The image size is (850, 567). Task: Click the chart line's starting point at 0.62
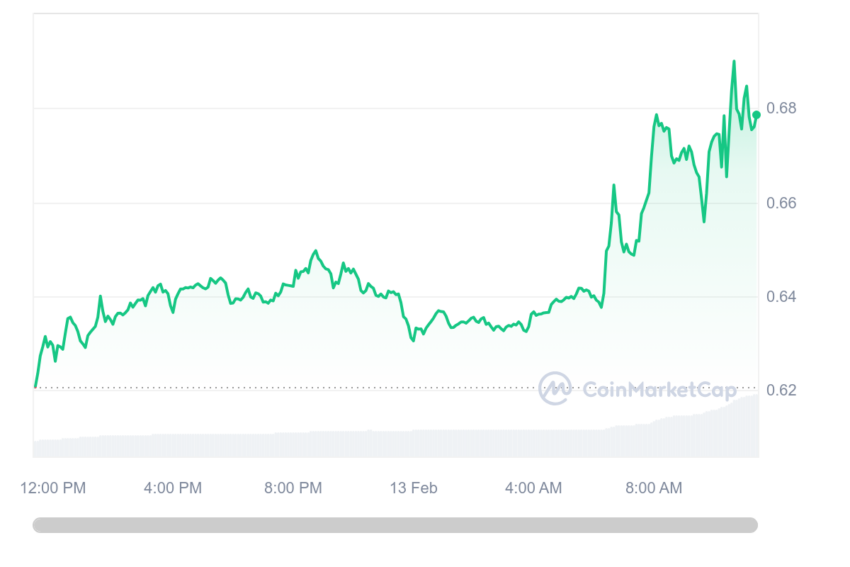point(36,386)
